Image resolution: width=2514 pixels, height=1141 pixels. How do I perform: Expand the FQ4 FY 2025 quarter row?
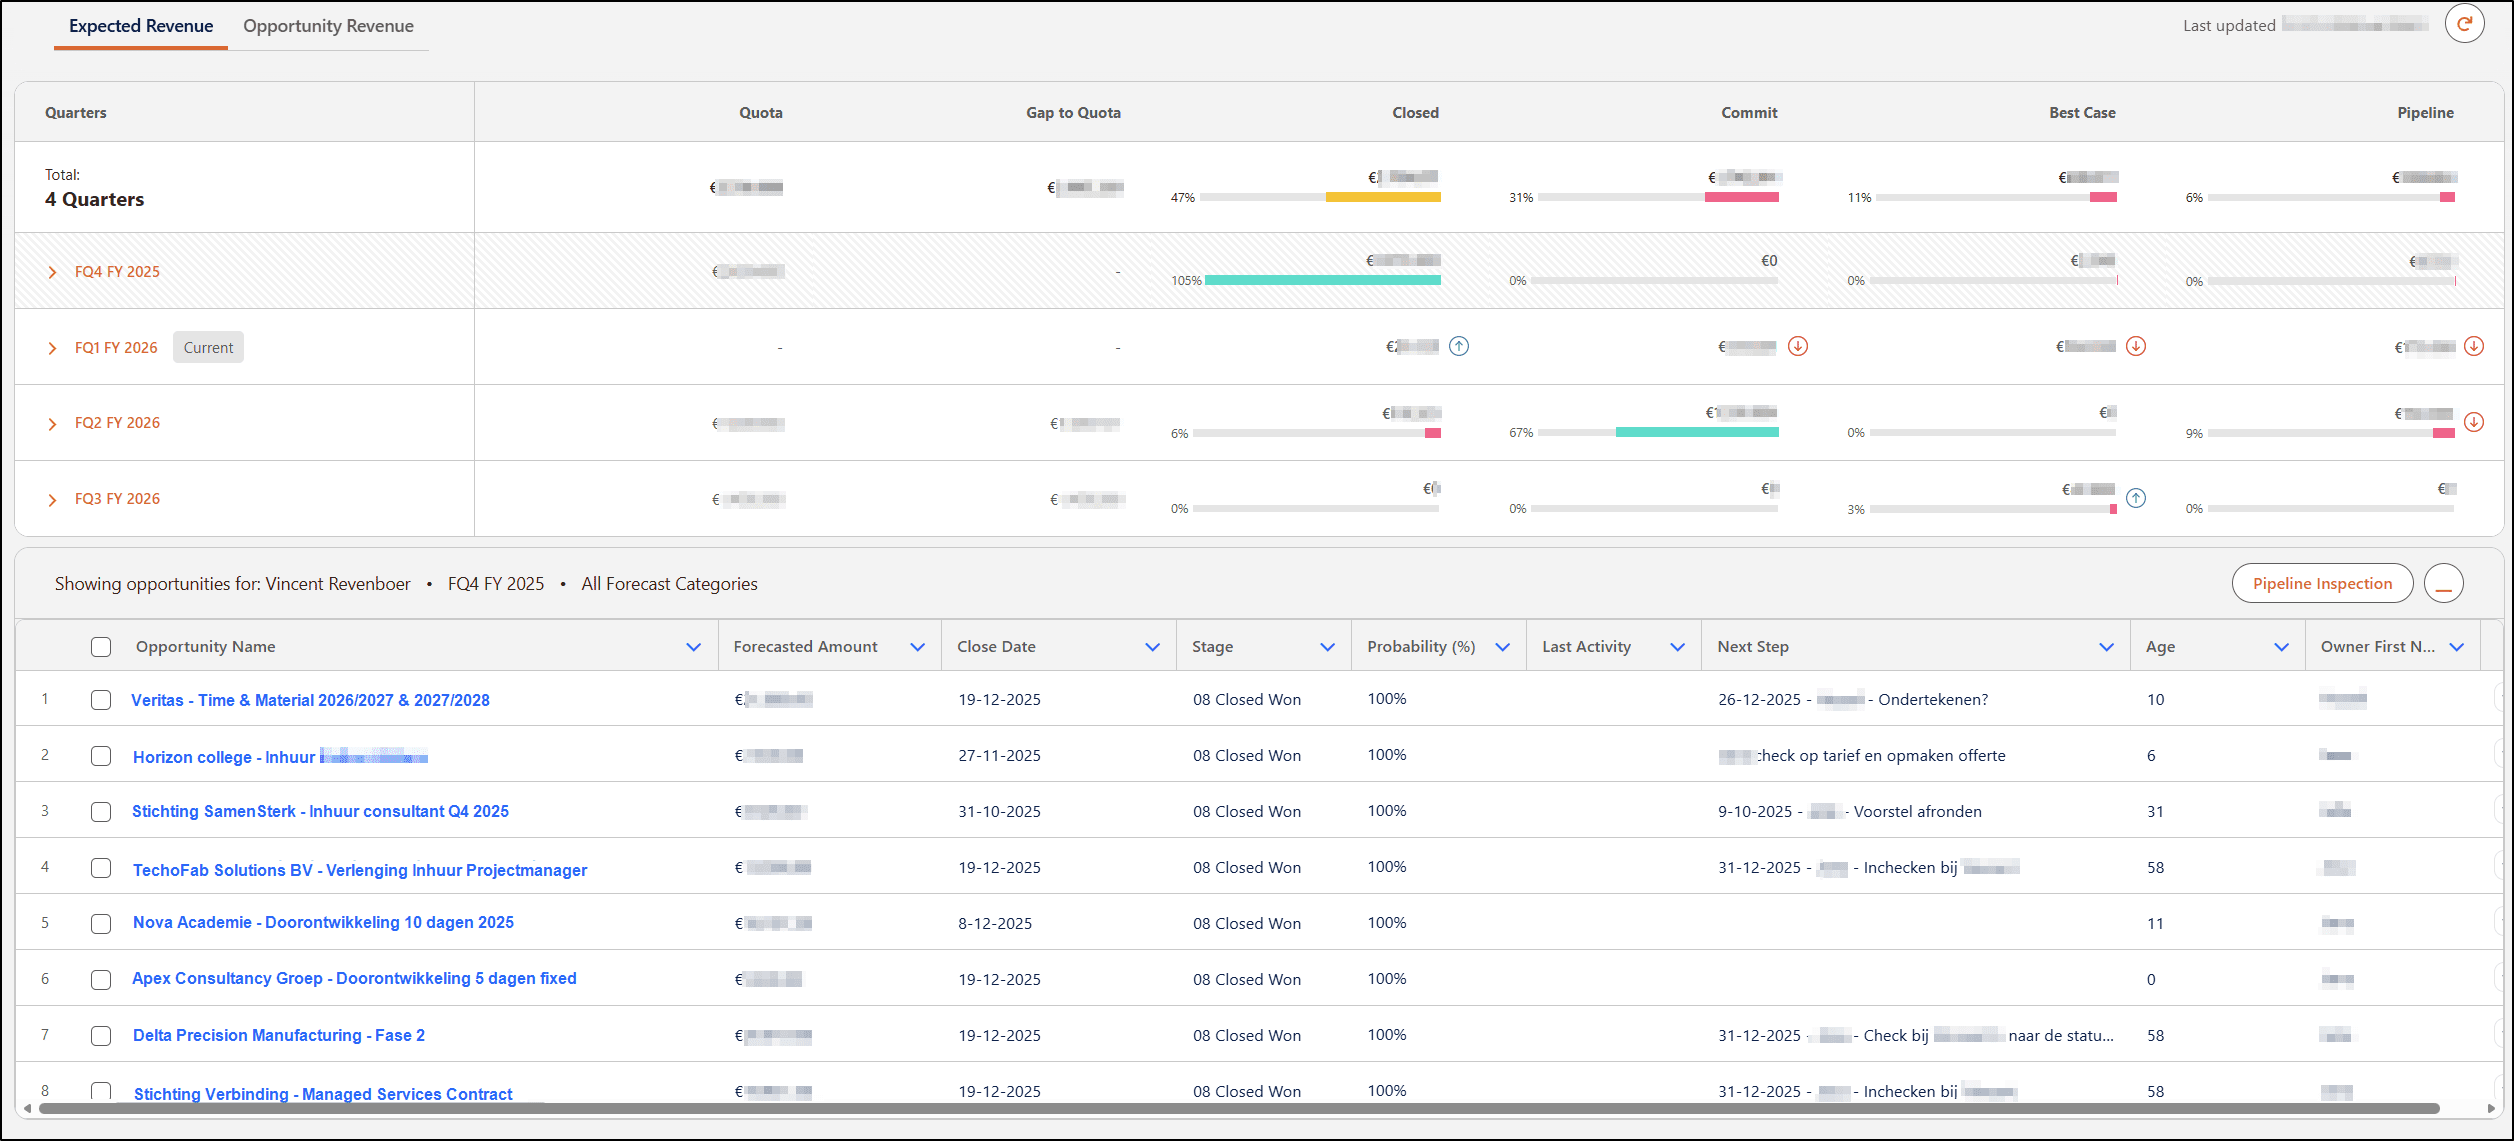coord(53,272)
